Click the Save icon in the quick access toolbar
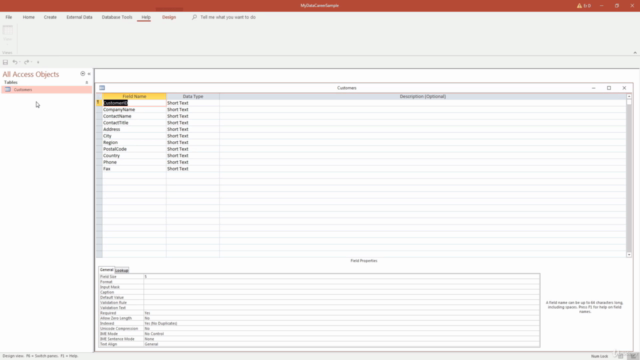The height and width of the screenshot is (360, 640). 5,62
